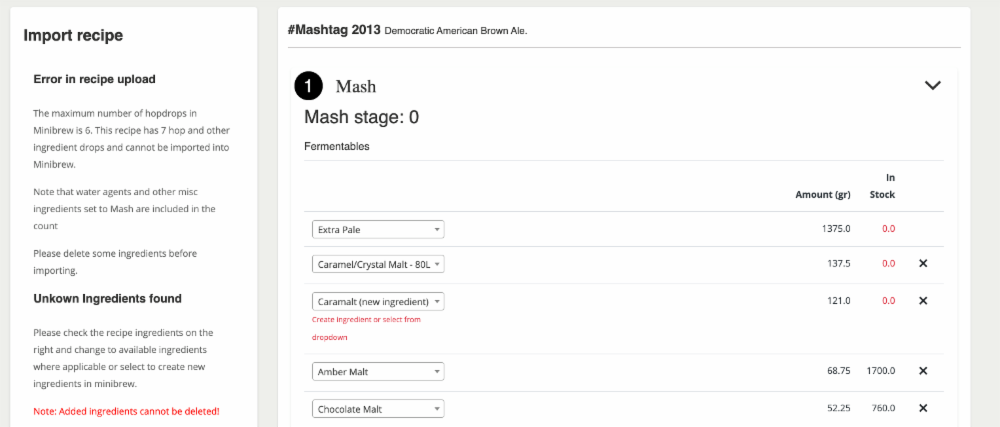Remove the Caramel/Crystal Malt - 80L row
Screen dimensions: 1000x427
tap(922, 263)
